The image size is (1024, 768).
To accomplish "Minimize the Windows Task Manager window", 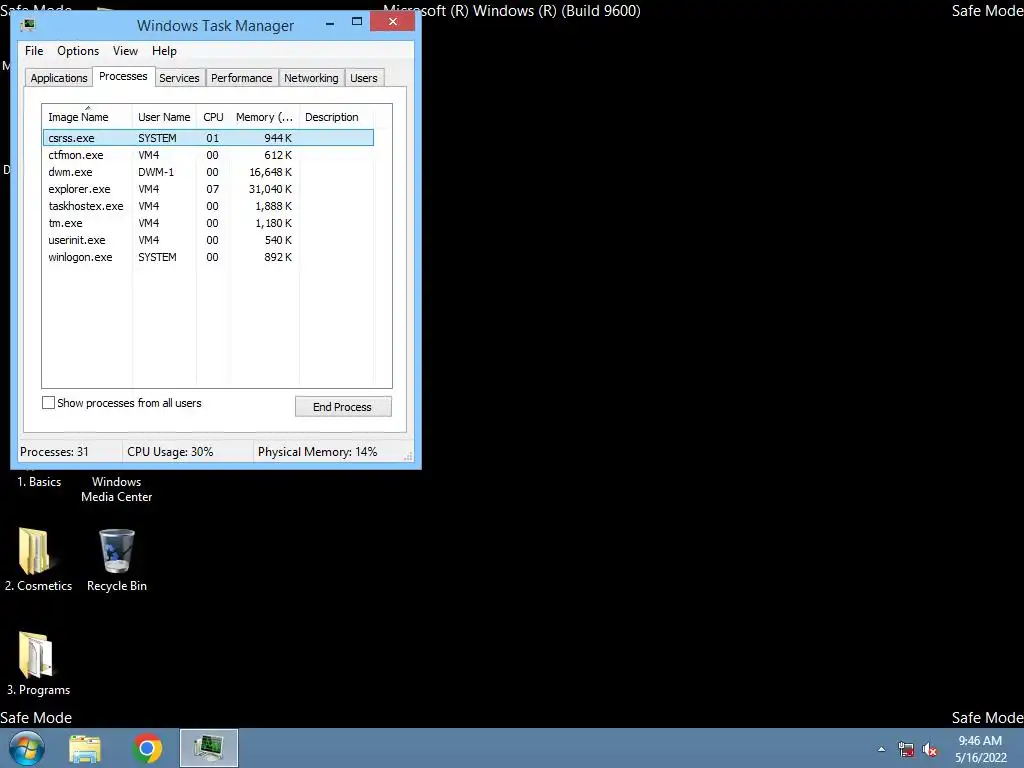I will [x=330, y=23].
